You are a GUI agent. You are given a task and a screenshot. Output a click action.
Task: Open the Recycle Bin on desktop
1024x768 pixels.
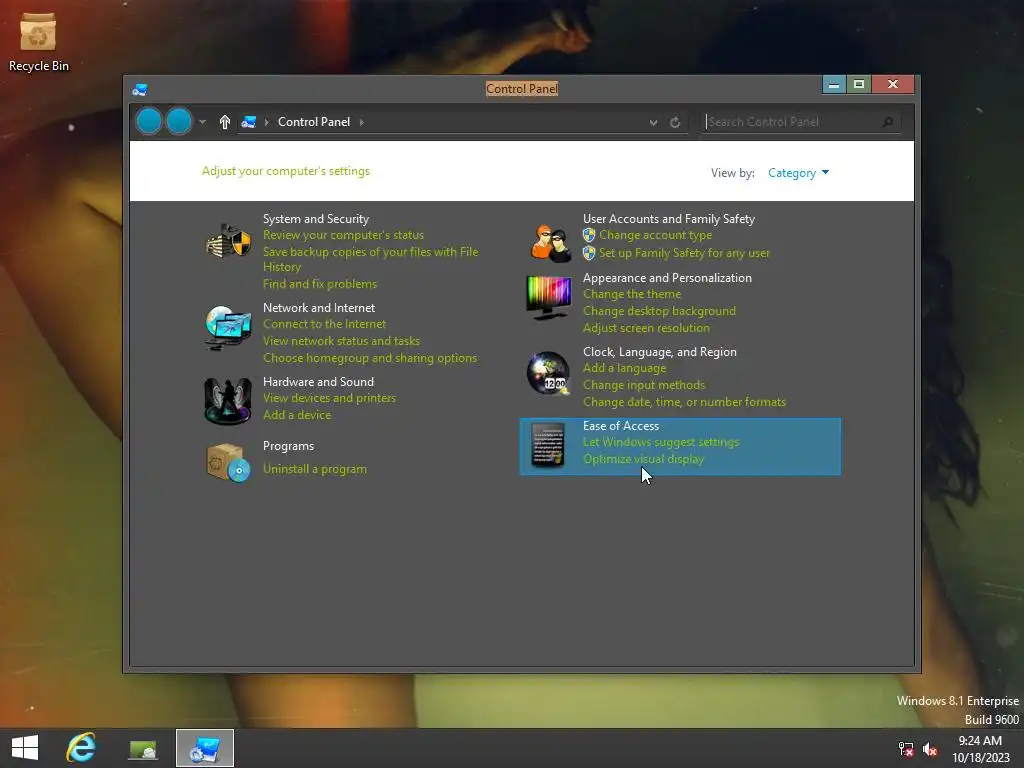38,42
